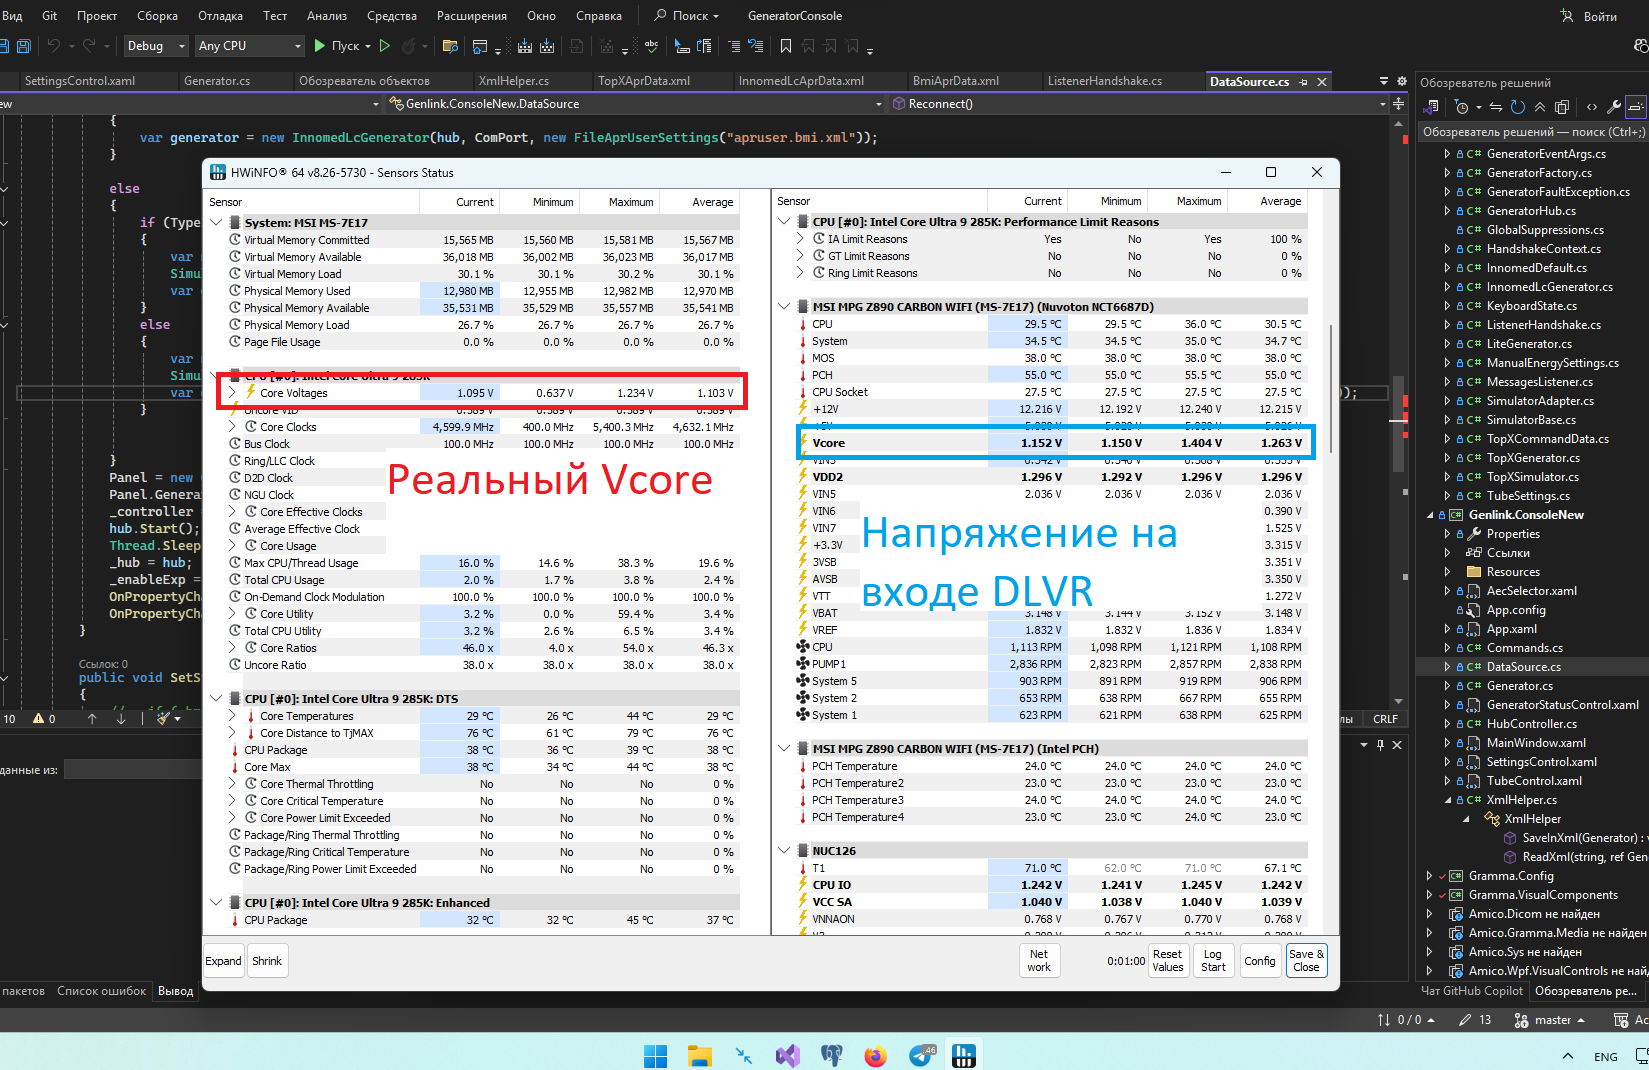Open Solution Explorer view switcher icon

click(x=1432, y=107)
